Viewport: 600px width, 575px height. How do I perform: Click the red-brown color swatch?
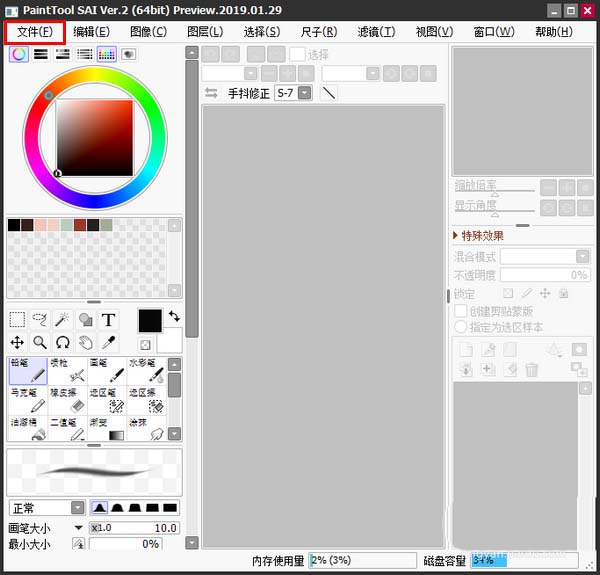(x=80, y=225)
